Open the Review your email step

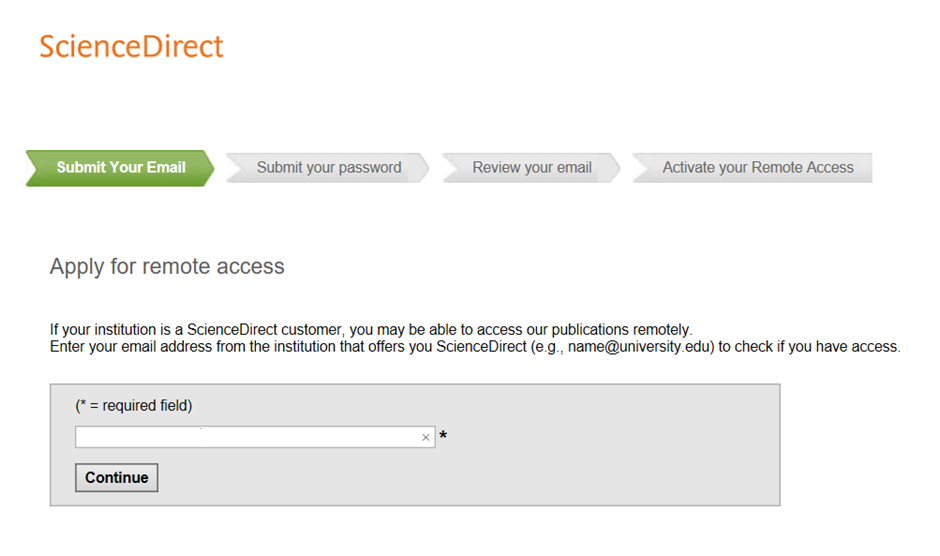pyautogui.click(x=532, y=168)
